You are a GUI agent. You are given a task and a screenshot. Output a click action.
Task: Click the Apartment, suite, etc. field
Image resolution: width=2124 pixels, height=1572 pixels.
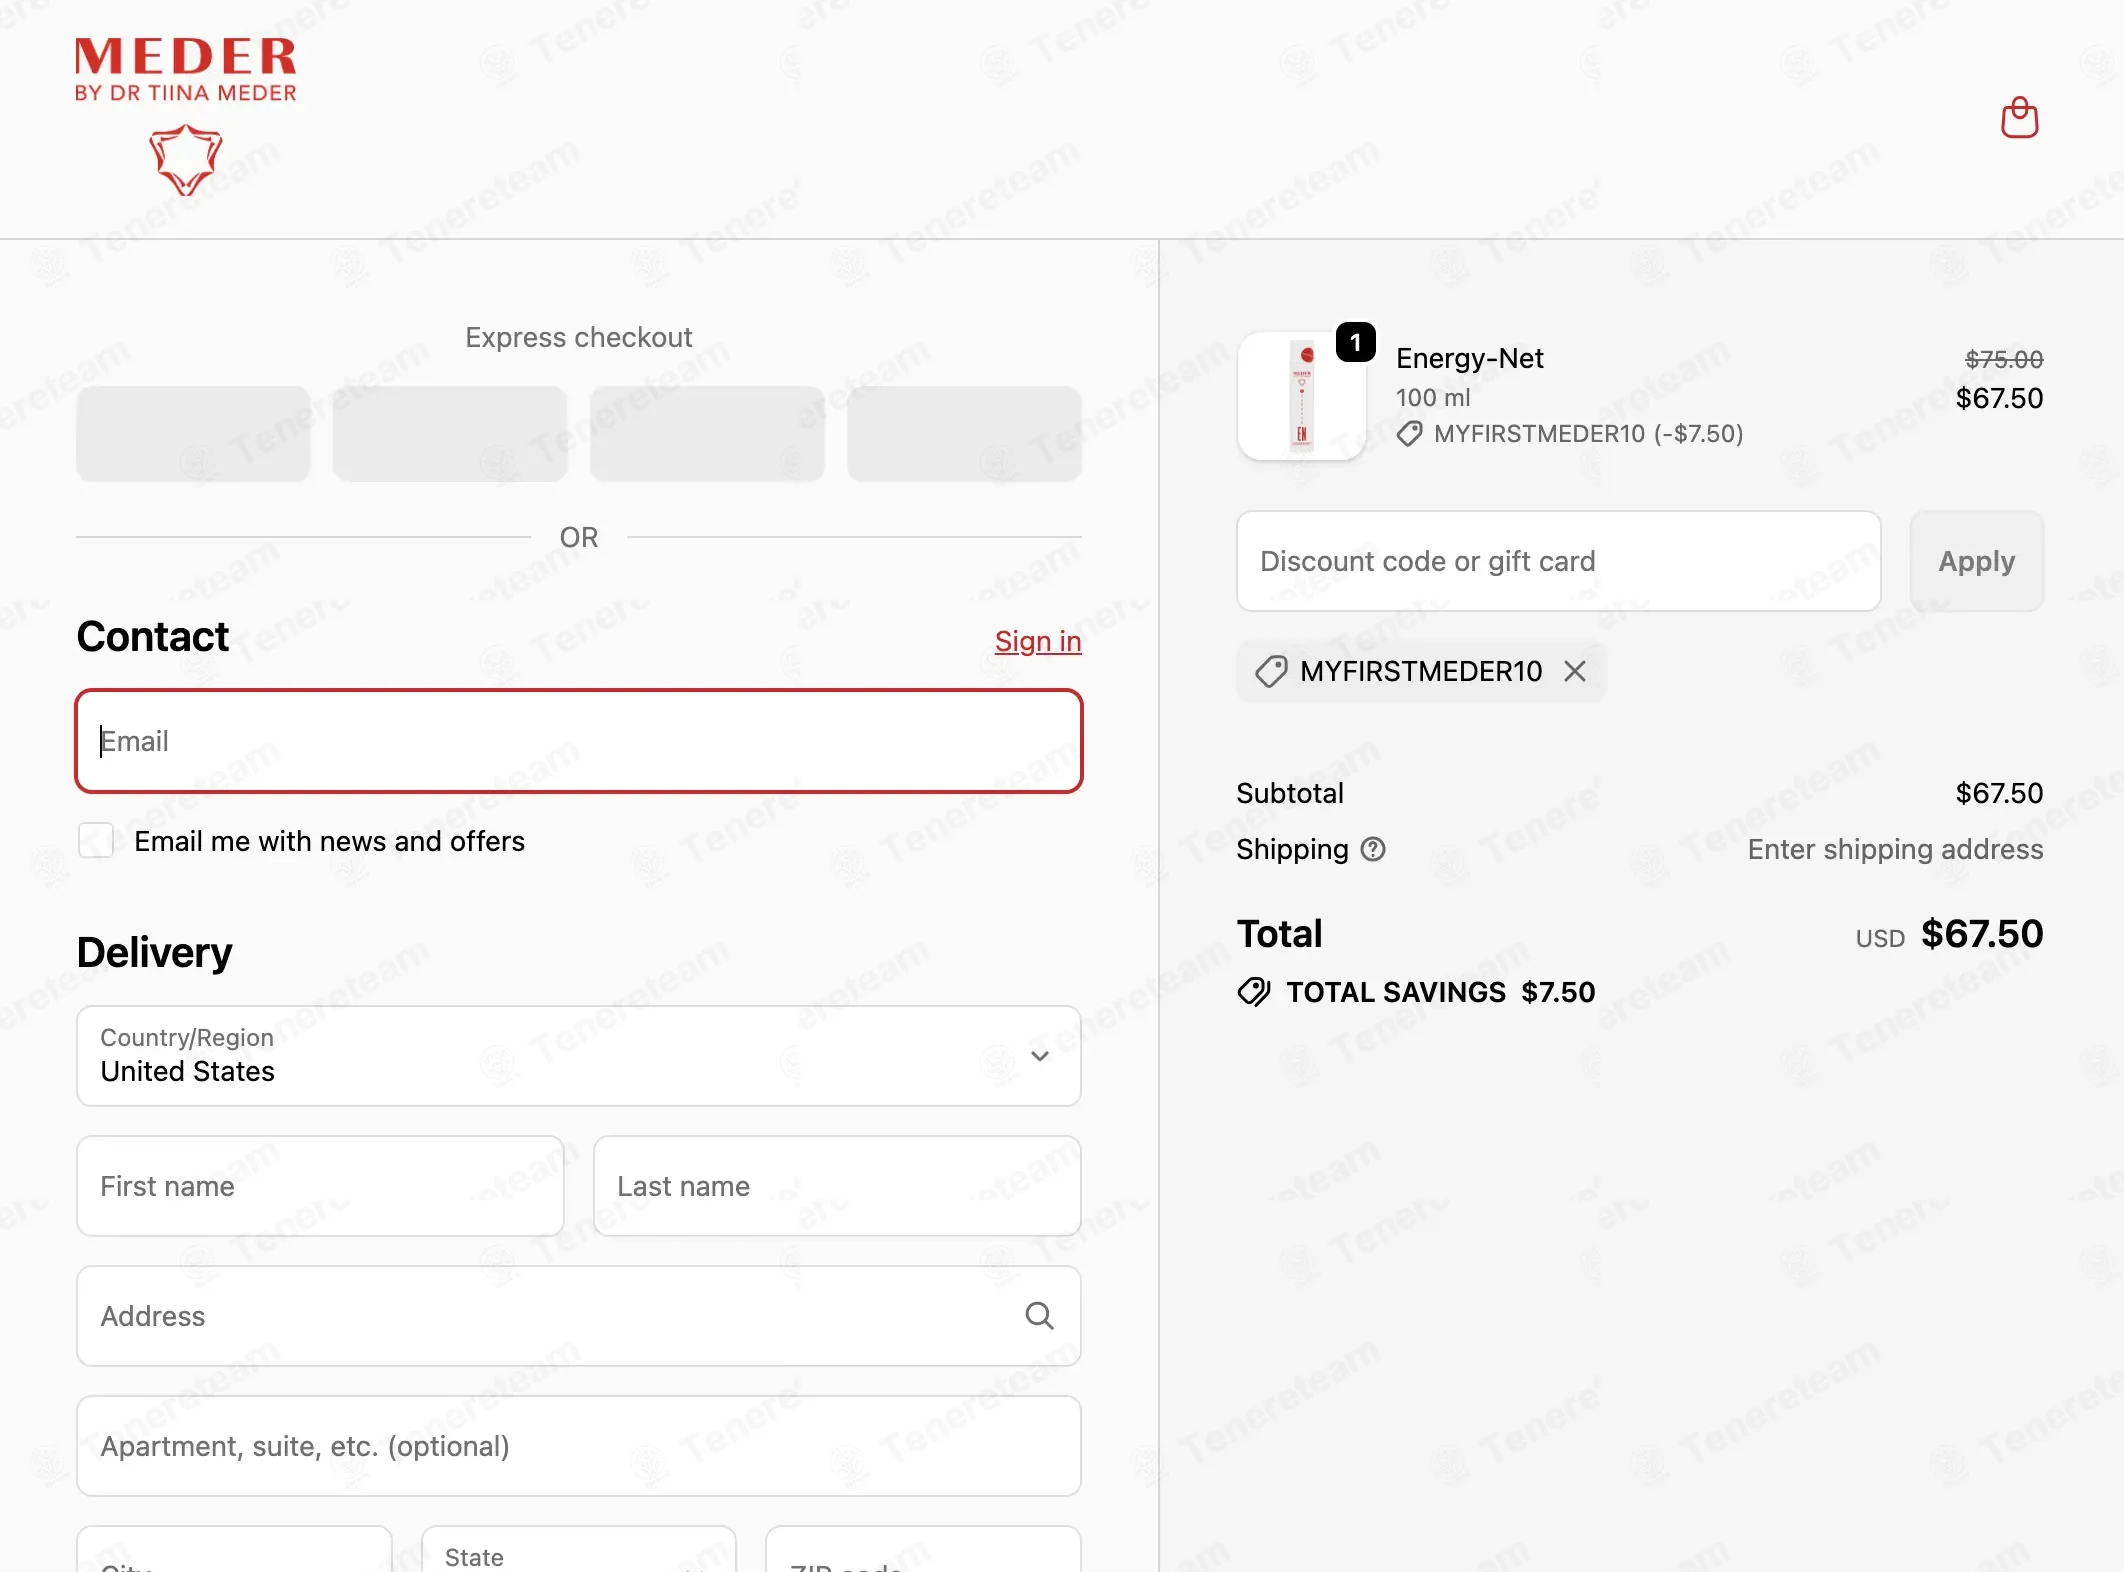[579, 1446]
